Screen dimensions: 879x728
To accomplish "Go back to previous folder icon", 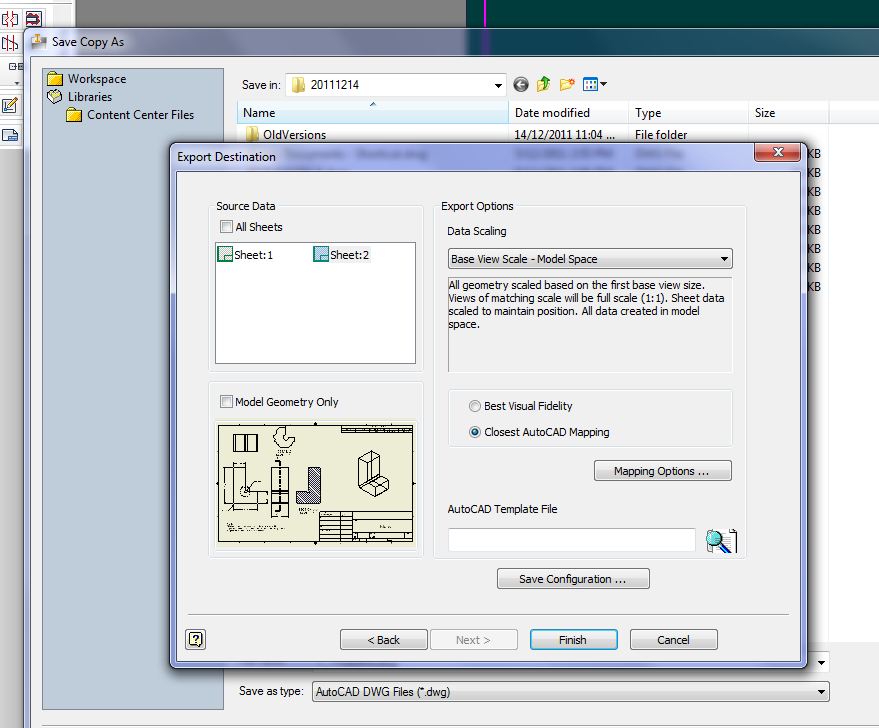I will point(521,85).
